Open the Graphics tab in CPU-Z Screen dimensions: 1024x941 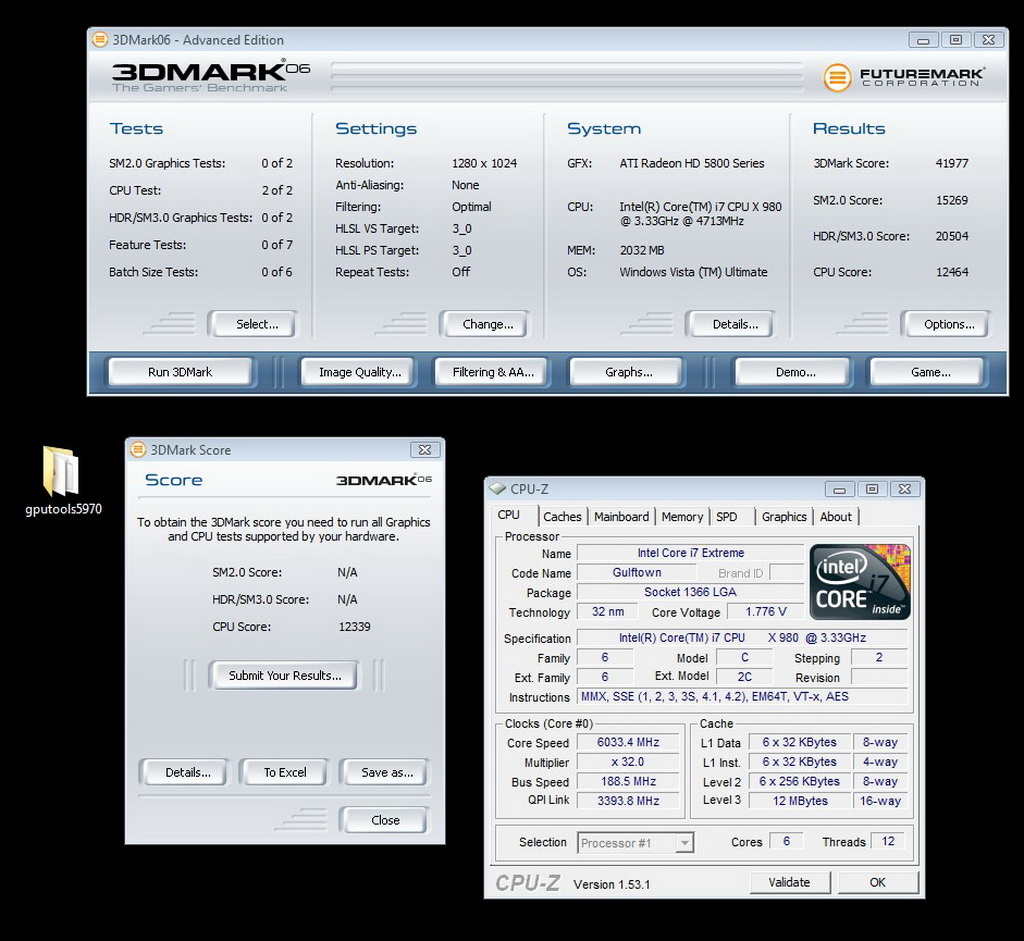tap(784, 517)
